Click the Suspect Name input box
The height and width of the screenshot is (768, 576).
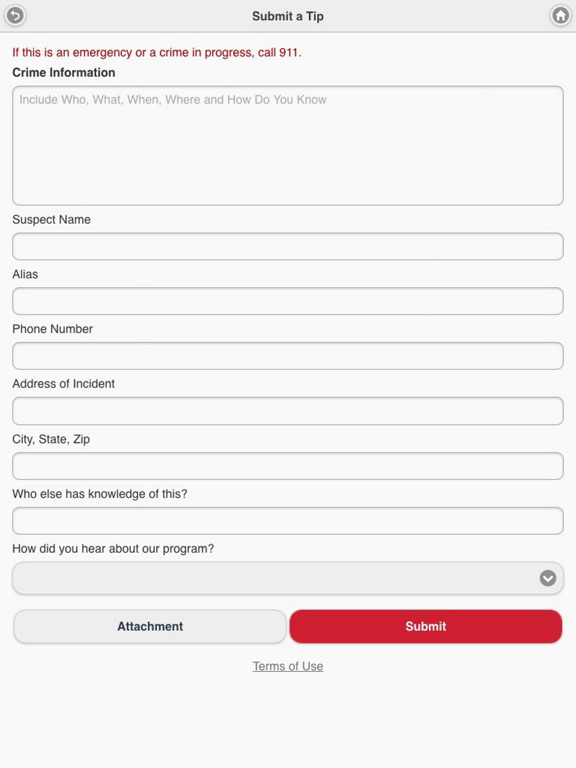pos(288,246)
